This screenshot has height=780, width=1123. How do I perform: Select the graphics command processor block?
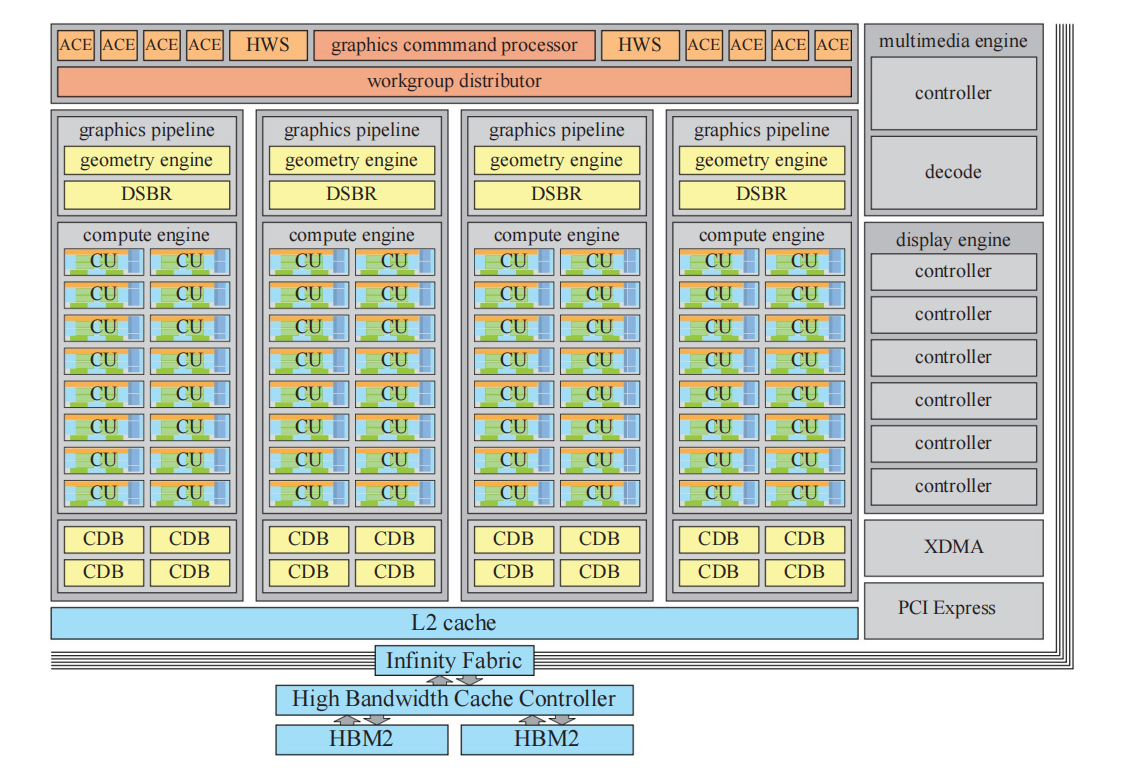(x=455, y=44)
